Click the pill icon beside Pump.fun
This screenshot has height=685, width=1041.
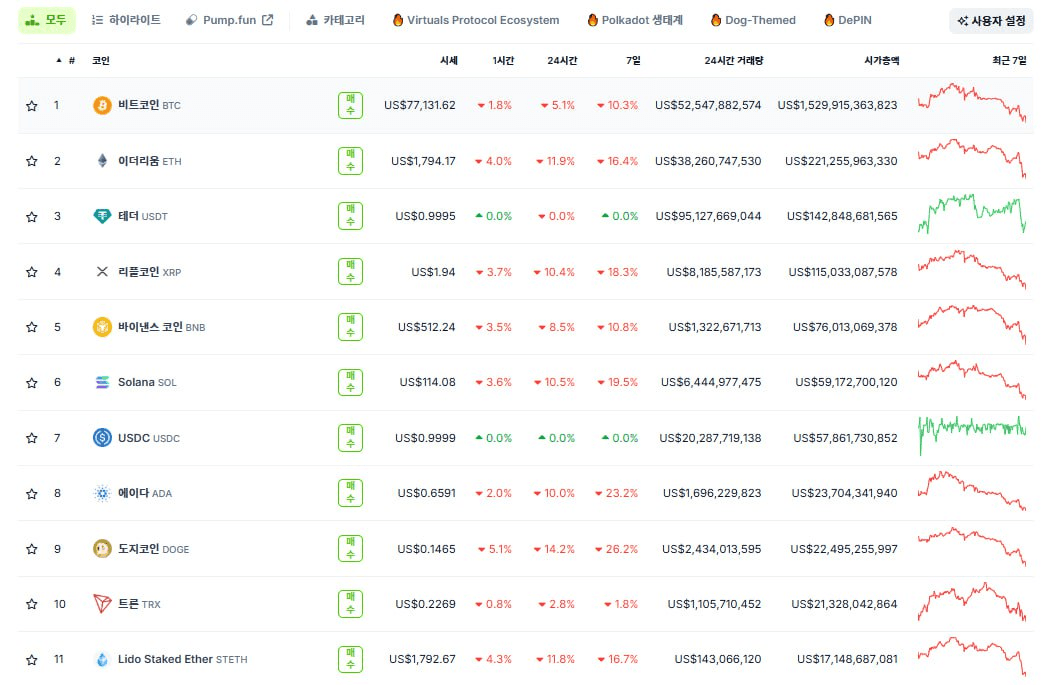coord(191,21)
